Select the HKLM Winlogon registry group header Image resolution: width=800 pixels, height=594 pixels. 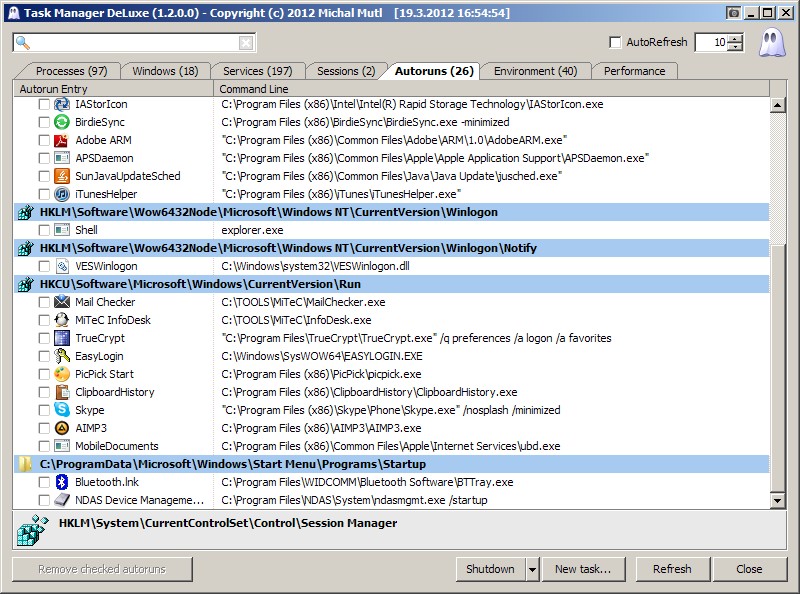391,212
